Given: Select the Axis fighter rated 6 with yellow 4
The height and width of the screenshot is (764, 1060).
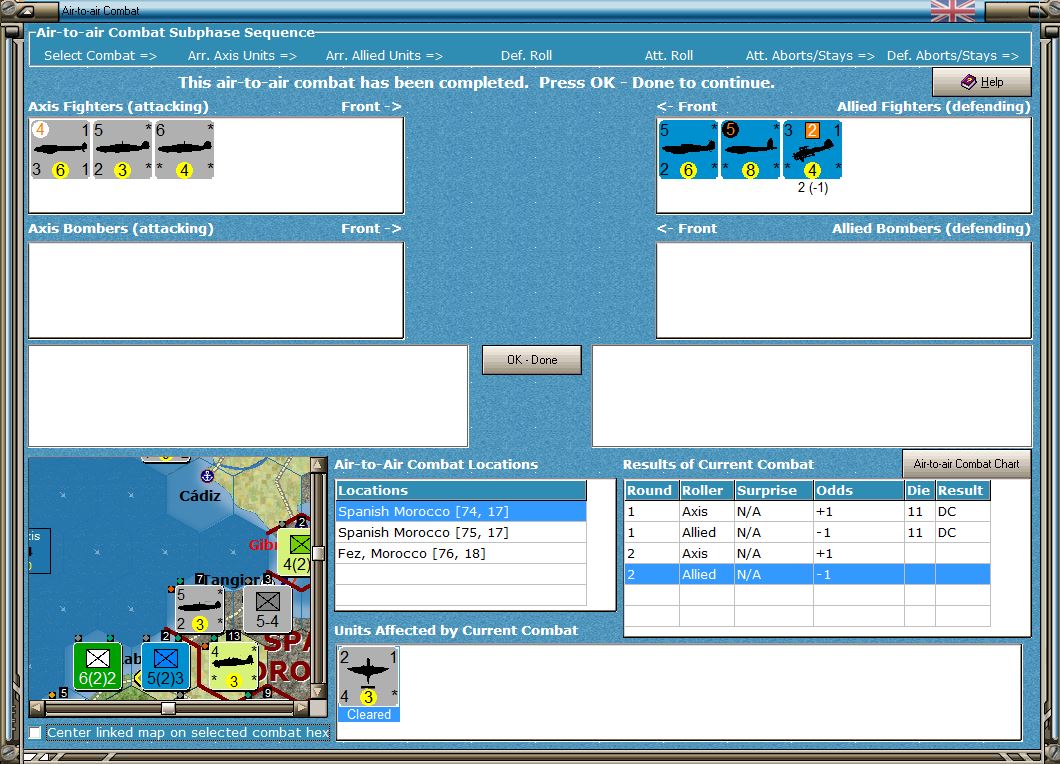Looking at the screenshot, I should (185, 149).
